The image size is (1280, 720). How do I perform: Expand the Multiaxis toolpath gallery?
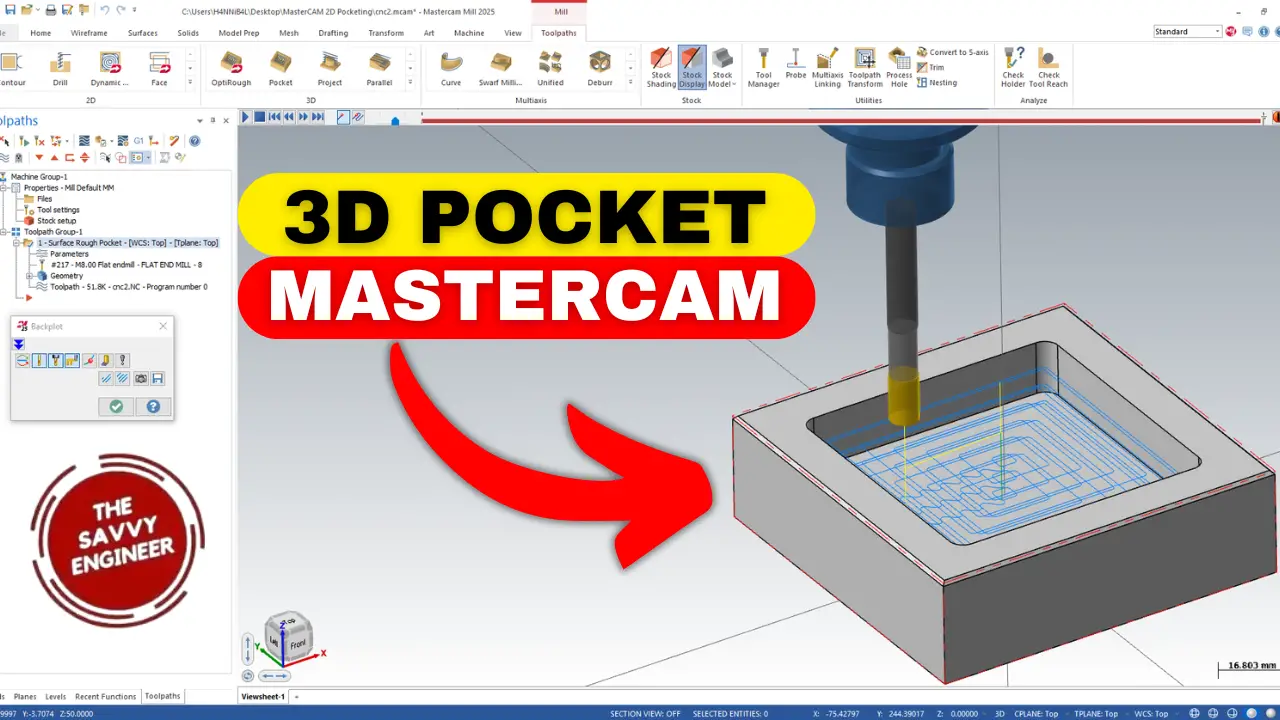pyautogui.click(x=630, y=82)
